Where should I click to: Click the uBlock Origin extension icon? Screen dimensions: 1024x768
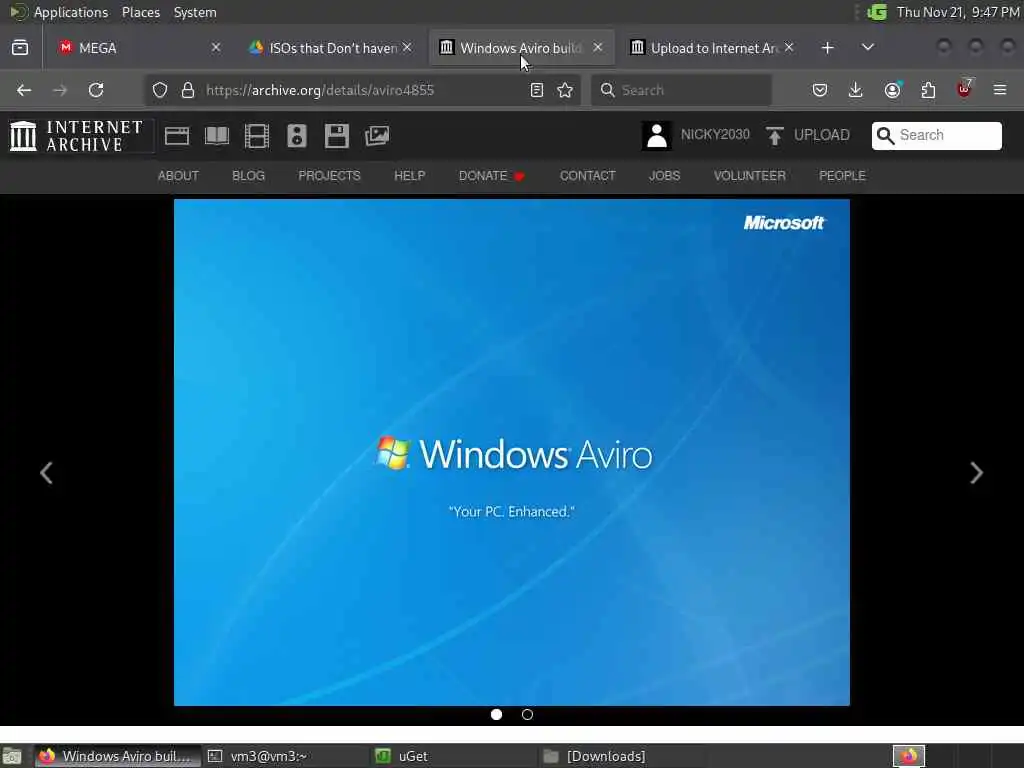[964, 89]
